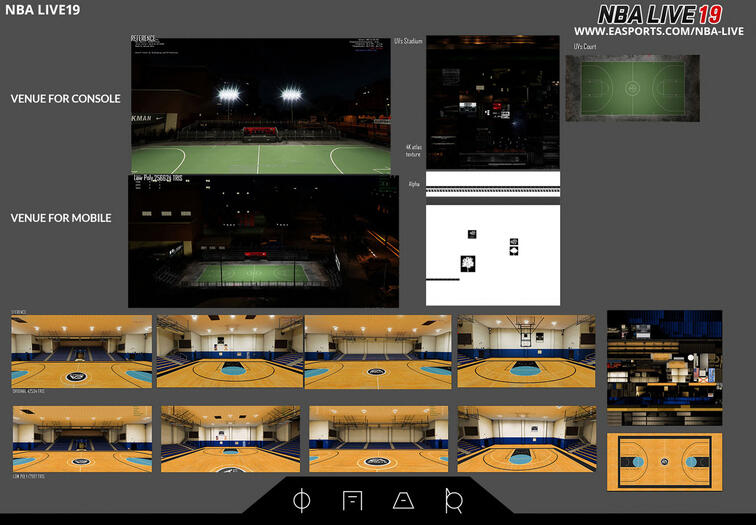Select the wooden basketball court top-down texture

pos(664,462)
